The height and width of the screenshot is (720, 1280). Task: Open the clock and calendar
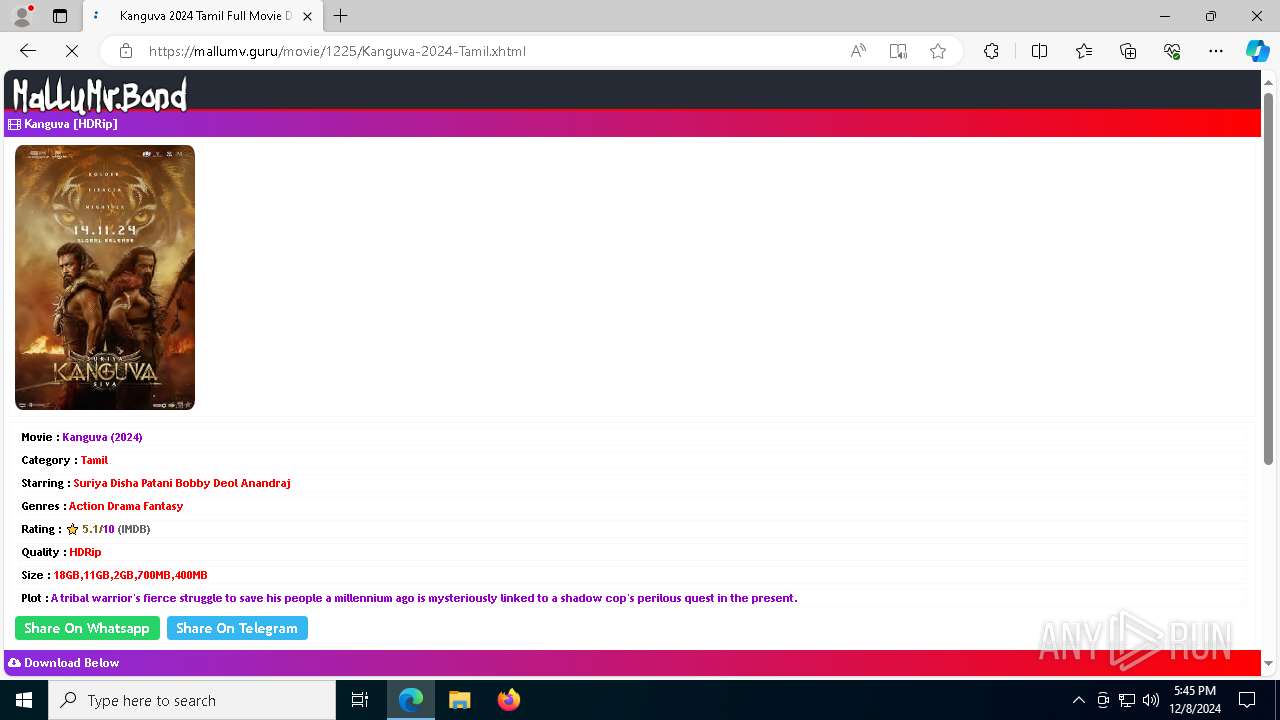1195,700
